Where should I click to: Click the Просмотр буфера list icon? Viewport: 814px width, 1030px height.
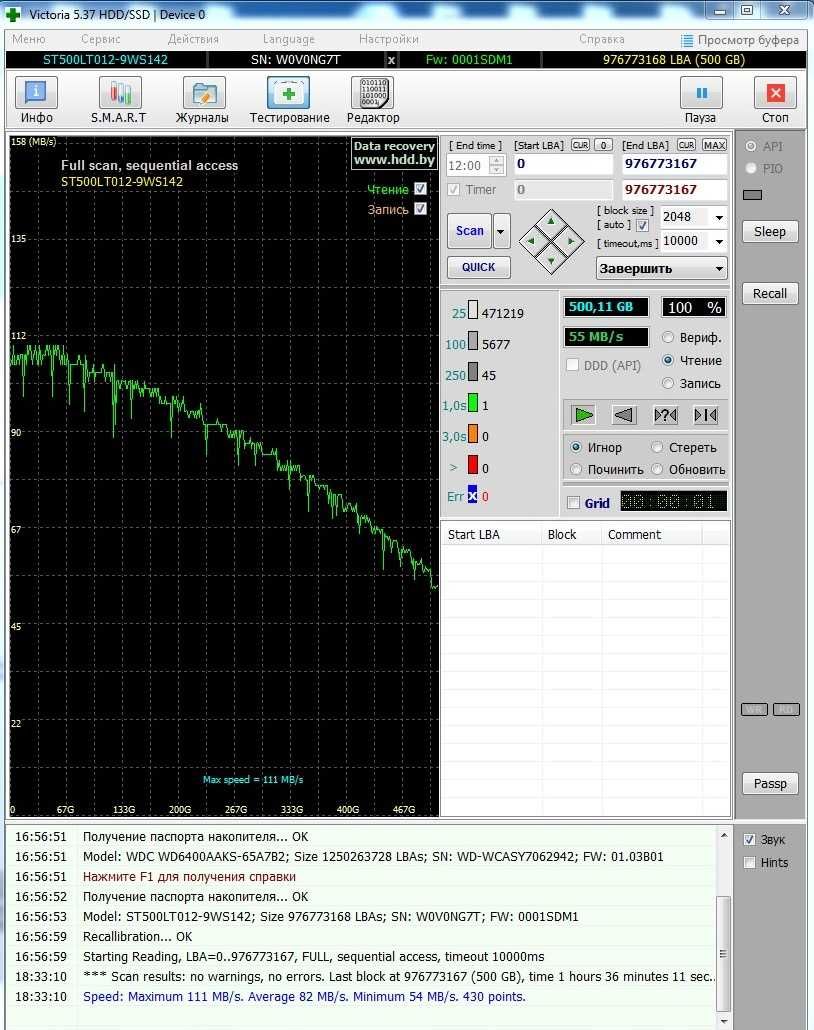pyautogui.click(x=687, y=41)
